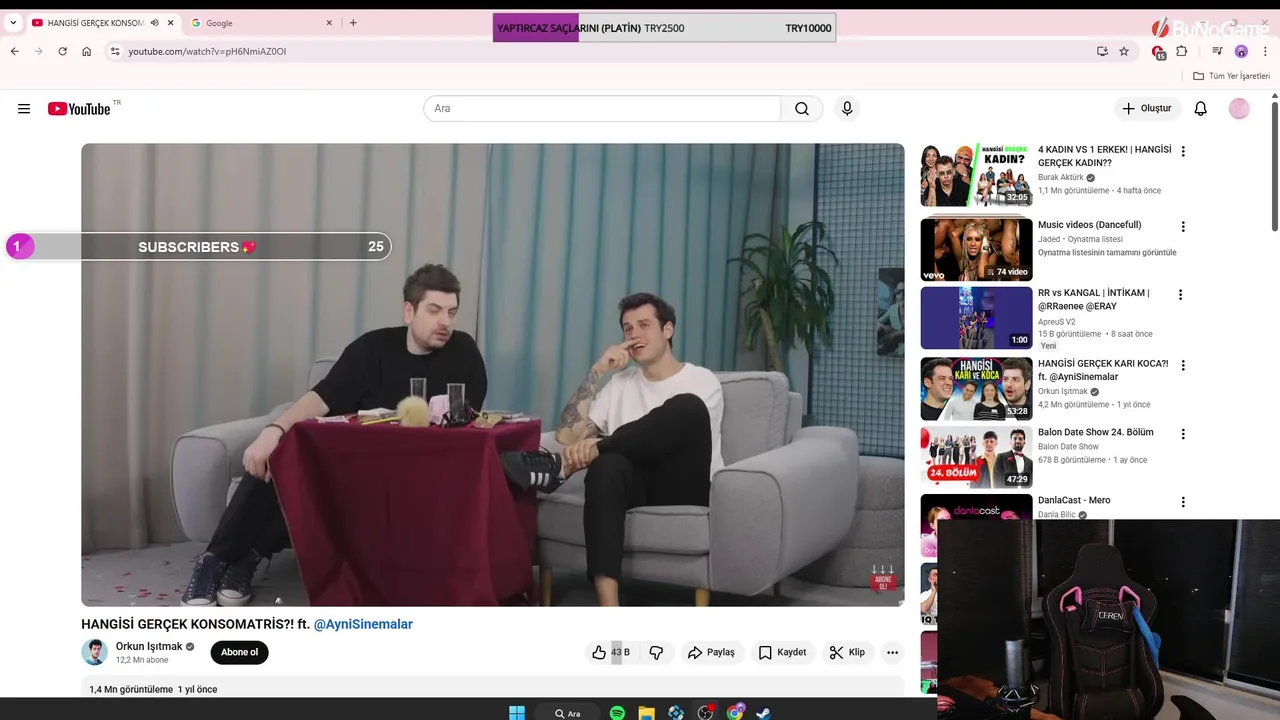The height and width of the screenshot is (720, 1280).
Task: Click the page vertical scrollbar
Action: click(1274, 165)
